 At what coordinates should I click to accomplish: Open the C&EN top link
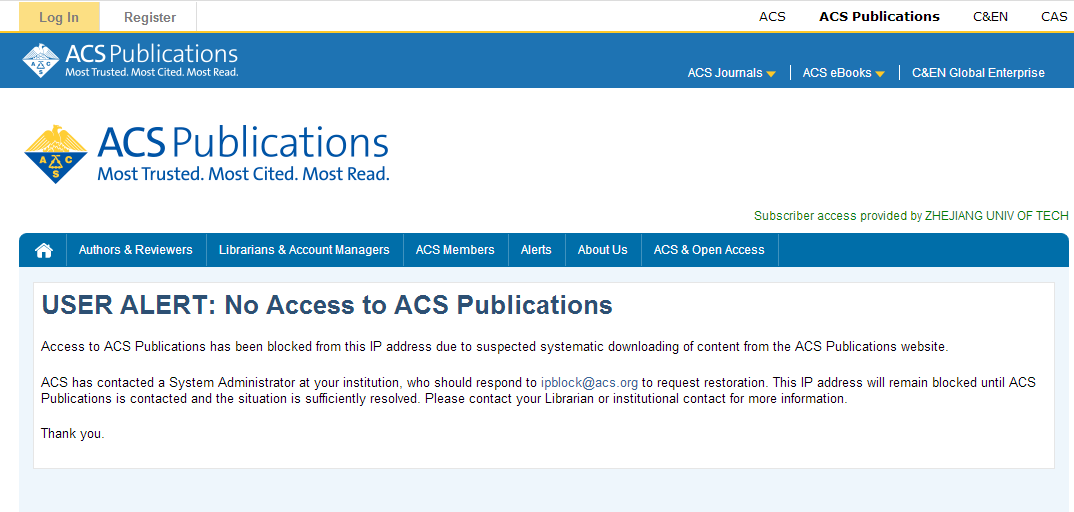click(x=990, y=16)
